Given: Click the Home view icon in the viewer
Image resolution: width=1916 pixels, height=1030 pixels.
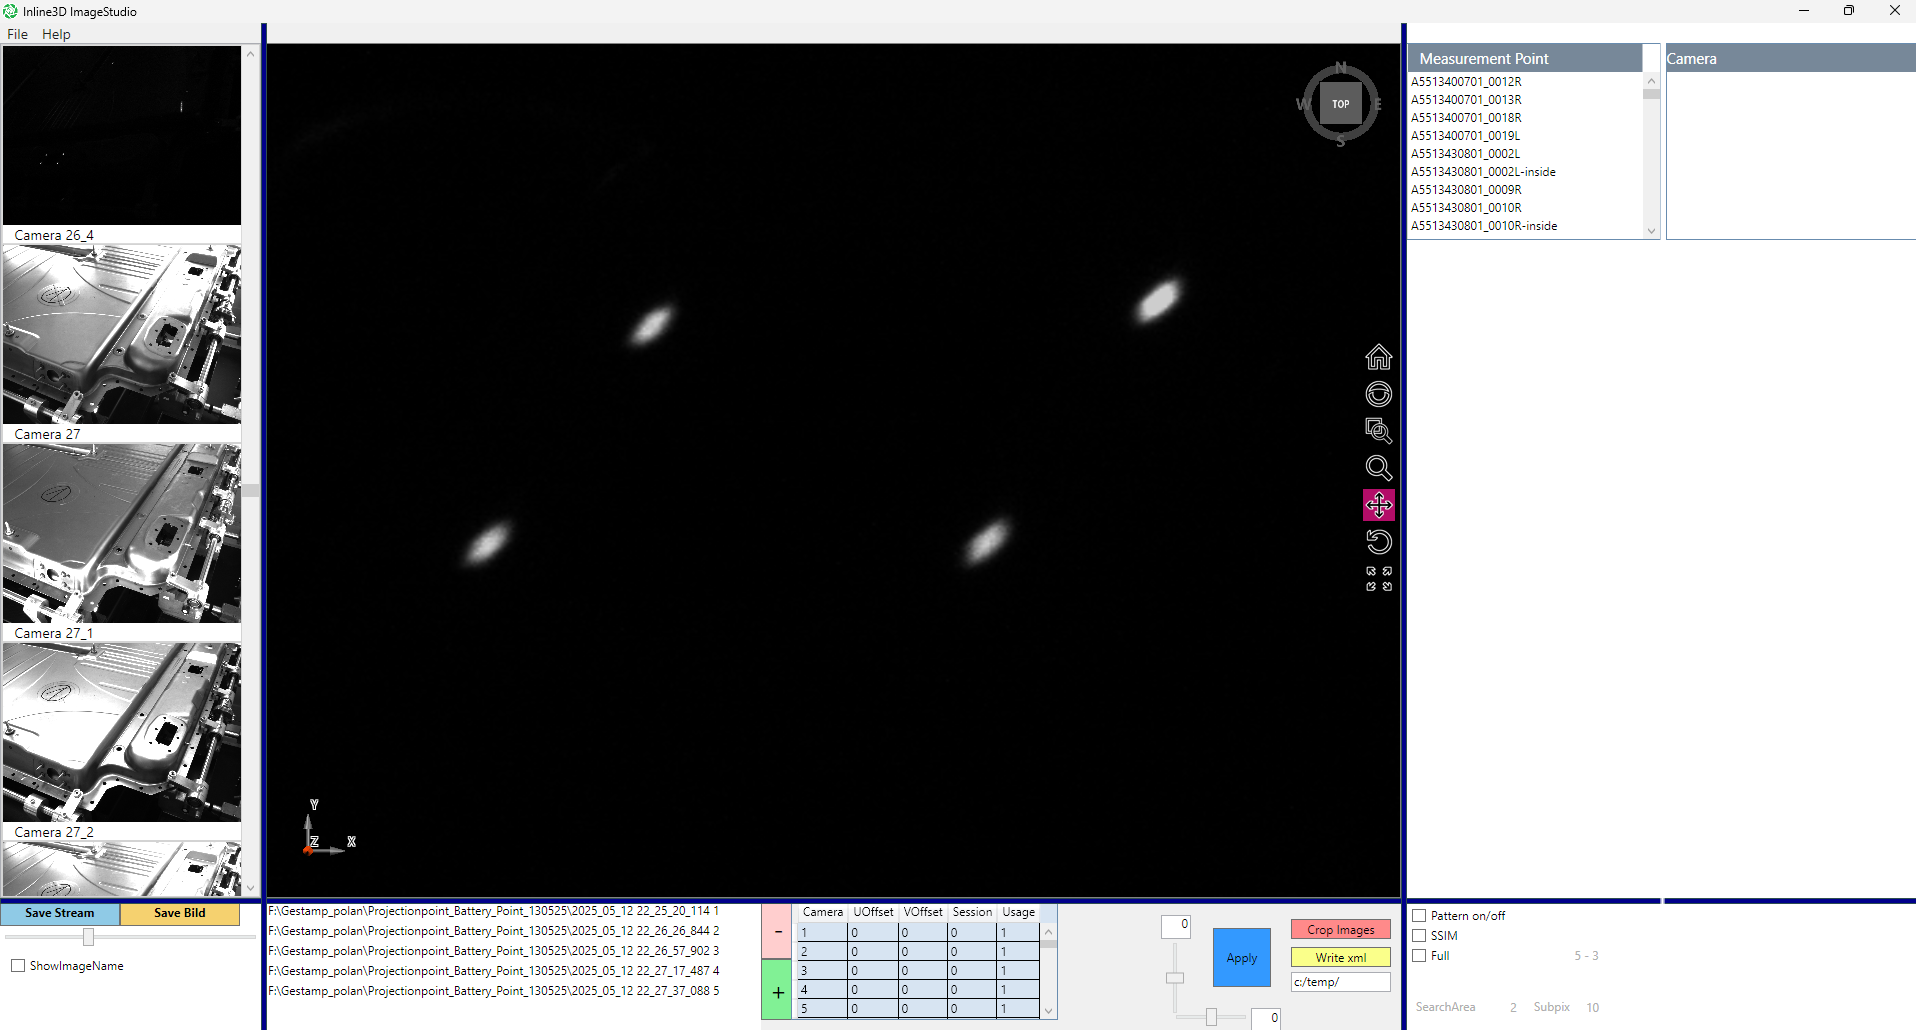Looking at the screenshot, I should point(1378,357).
